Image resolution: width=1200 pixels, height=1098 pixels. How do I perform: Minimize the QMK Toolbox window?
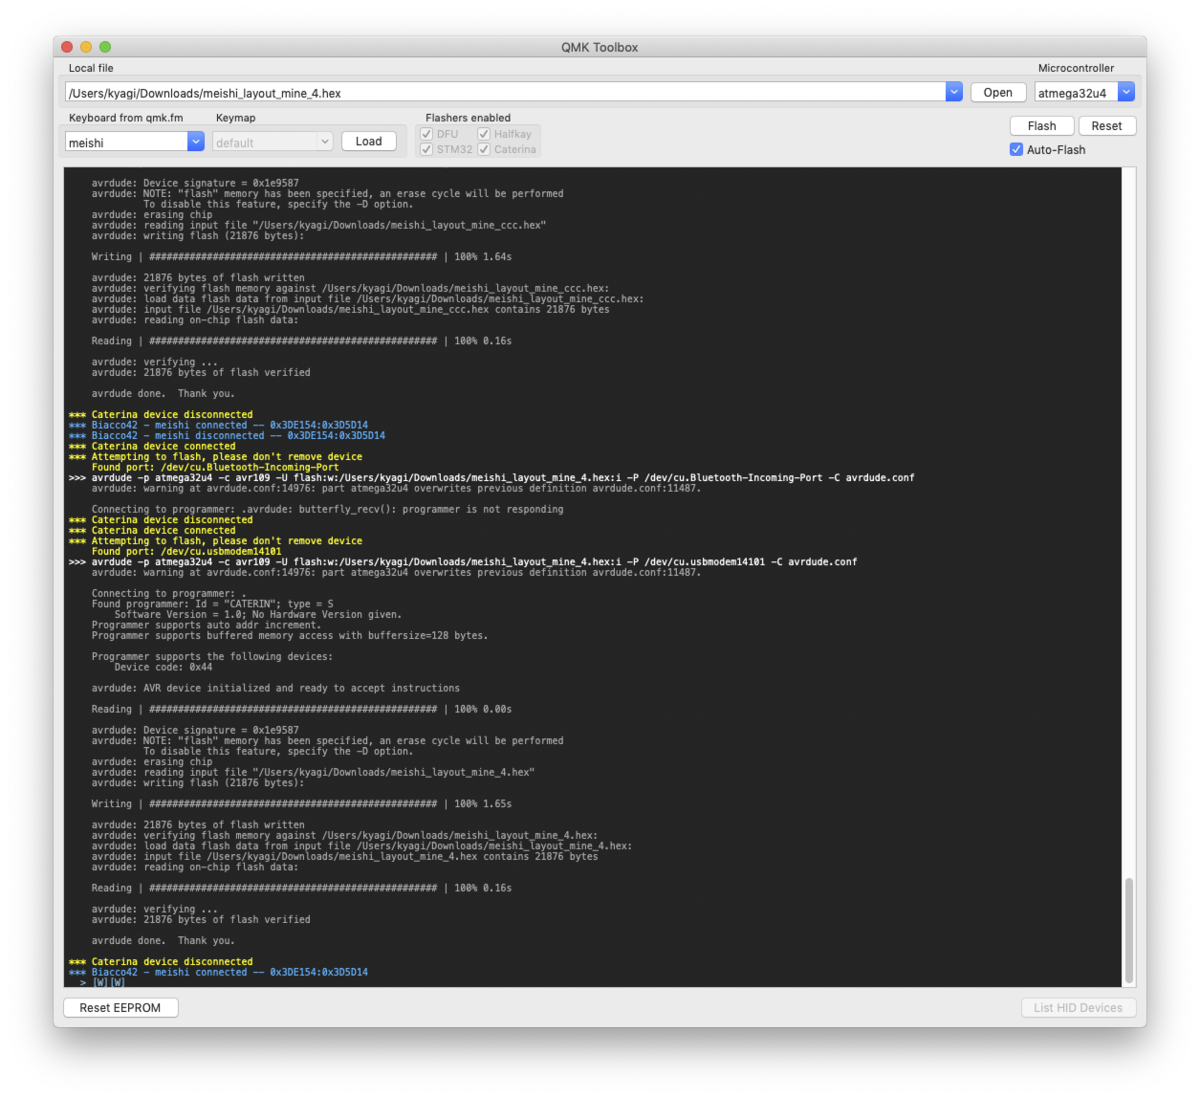(86, 47)
